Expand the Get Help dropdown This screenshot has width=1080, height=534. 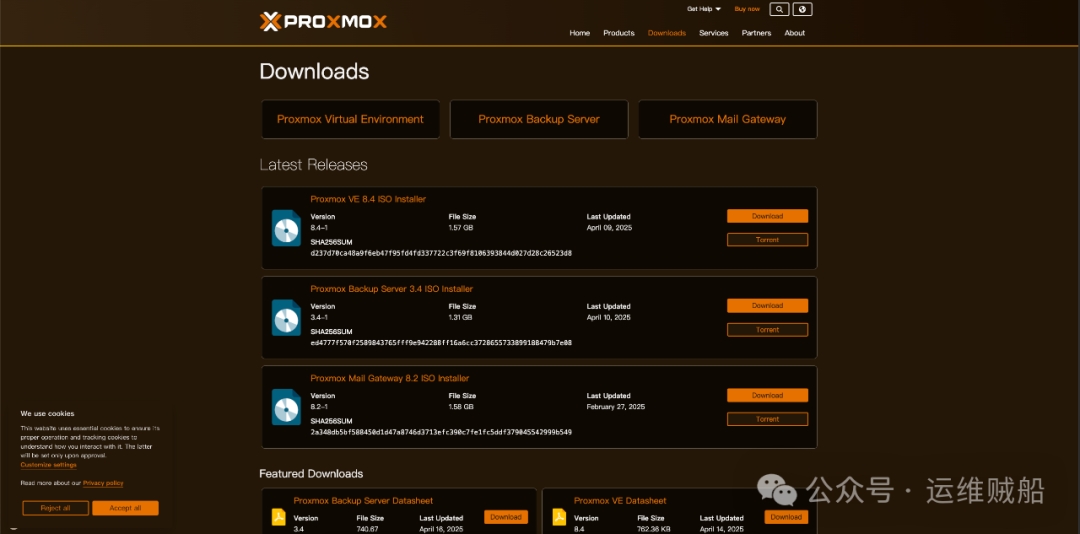(x=704, y=9)
